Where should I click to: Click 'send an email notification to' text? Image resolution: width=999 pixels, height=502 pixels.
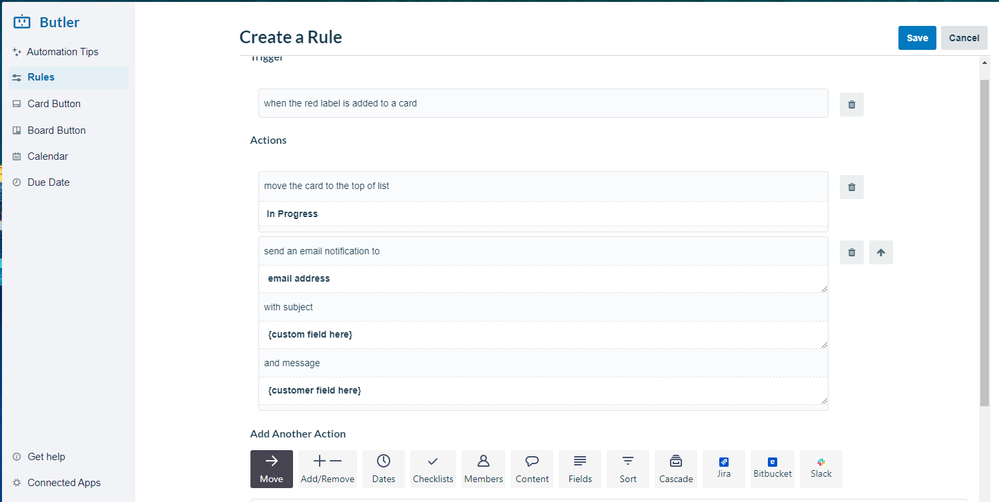click(322, 251)
